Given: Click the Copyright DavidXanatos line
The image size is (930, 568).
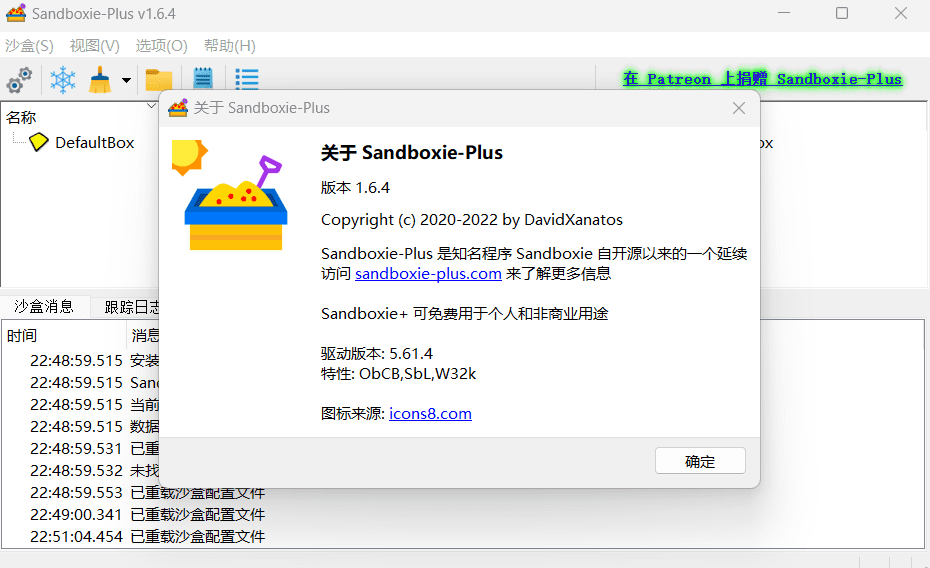Looking at the screenshot, I should [472, 220].
